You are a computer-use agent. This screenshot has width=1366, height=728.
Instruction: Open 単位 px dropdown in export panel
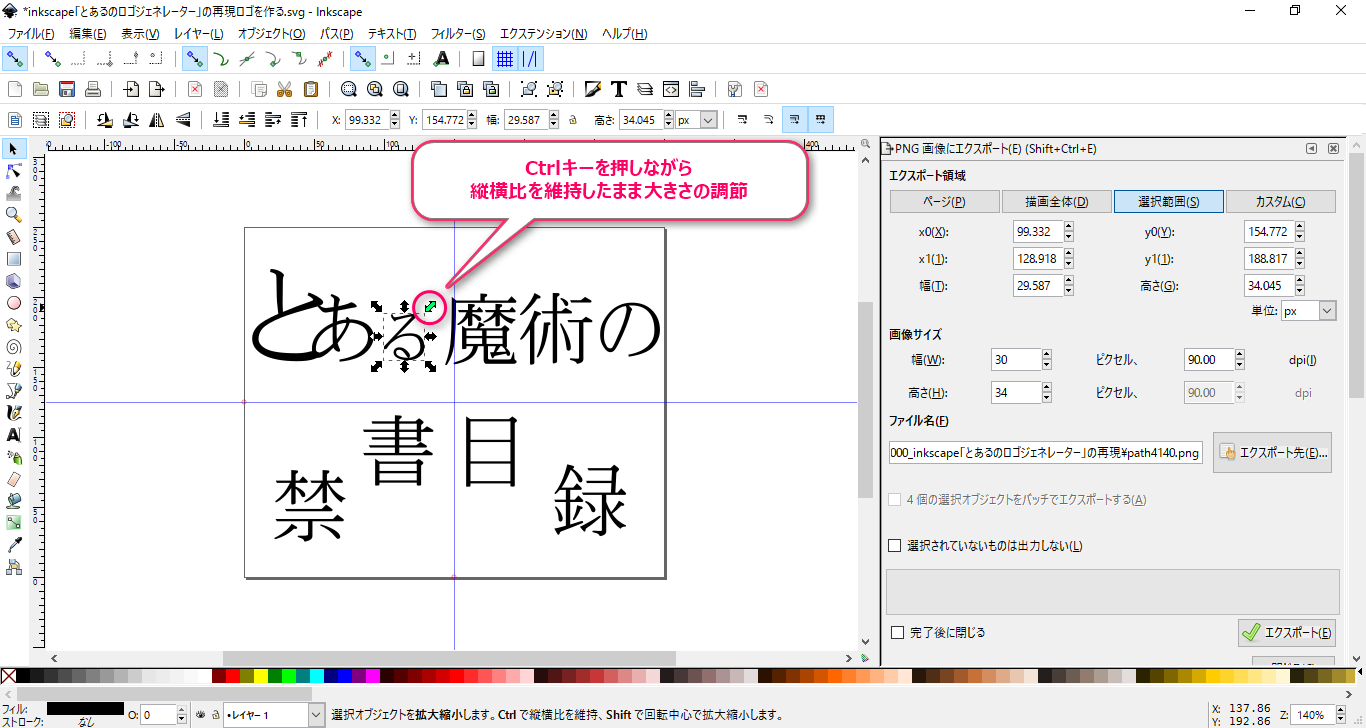click(x=1327, y=311)
